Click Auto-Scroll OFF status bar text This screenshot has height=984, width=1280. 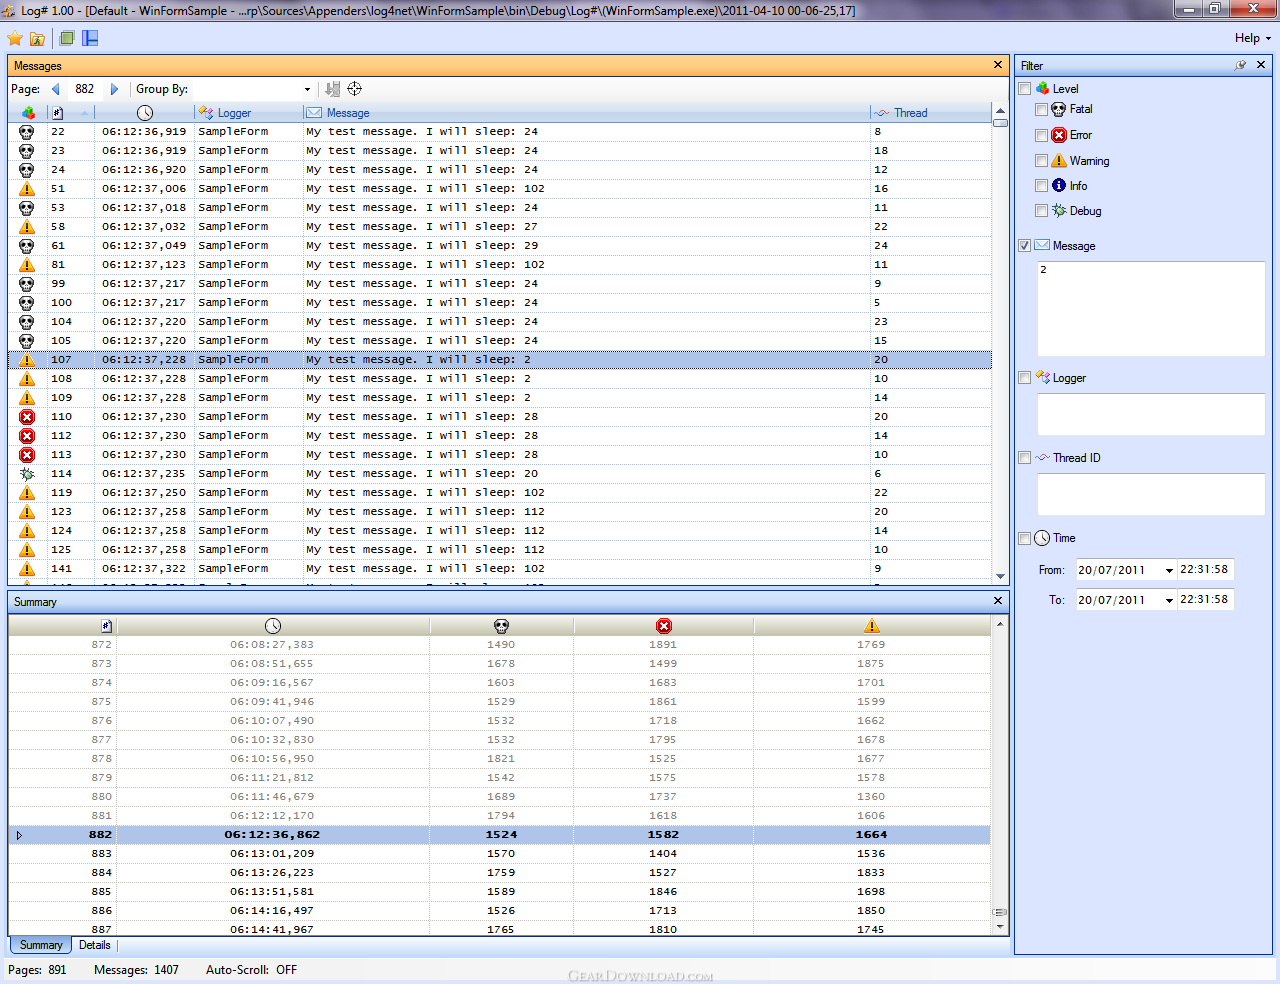[x=251, y=970]
